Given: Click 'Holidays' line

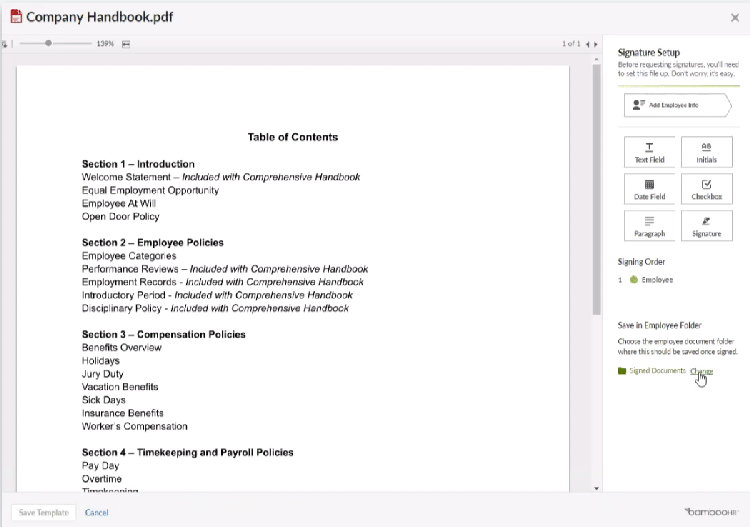Looking at the screenshot, I should [x=100, y=361].
